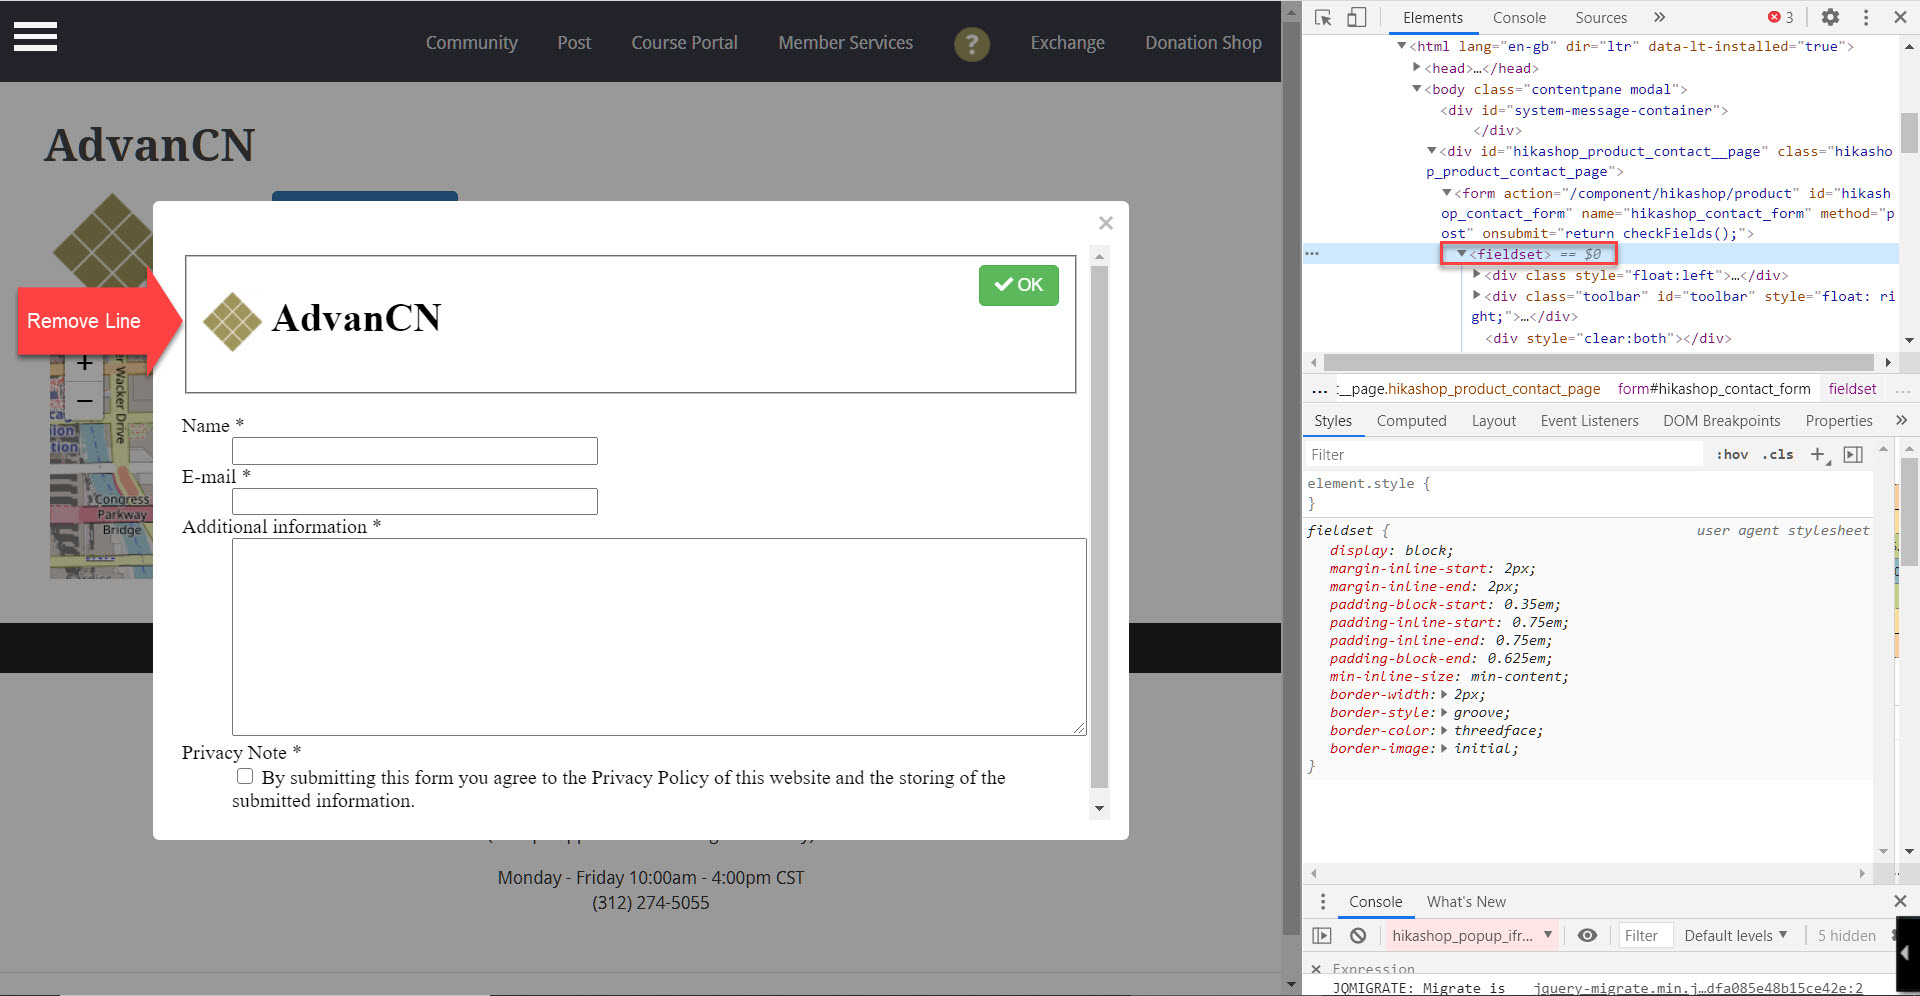Remove the live Expression with its X

[1316, 969]
